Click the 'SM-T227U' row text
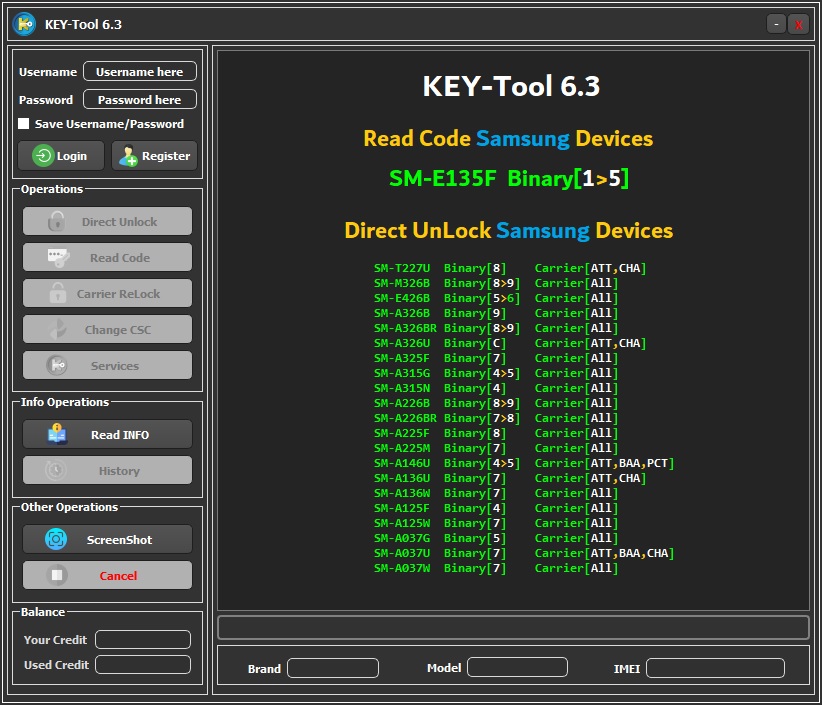The height and width of the screenshot is (705, 822). (402, 268)
